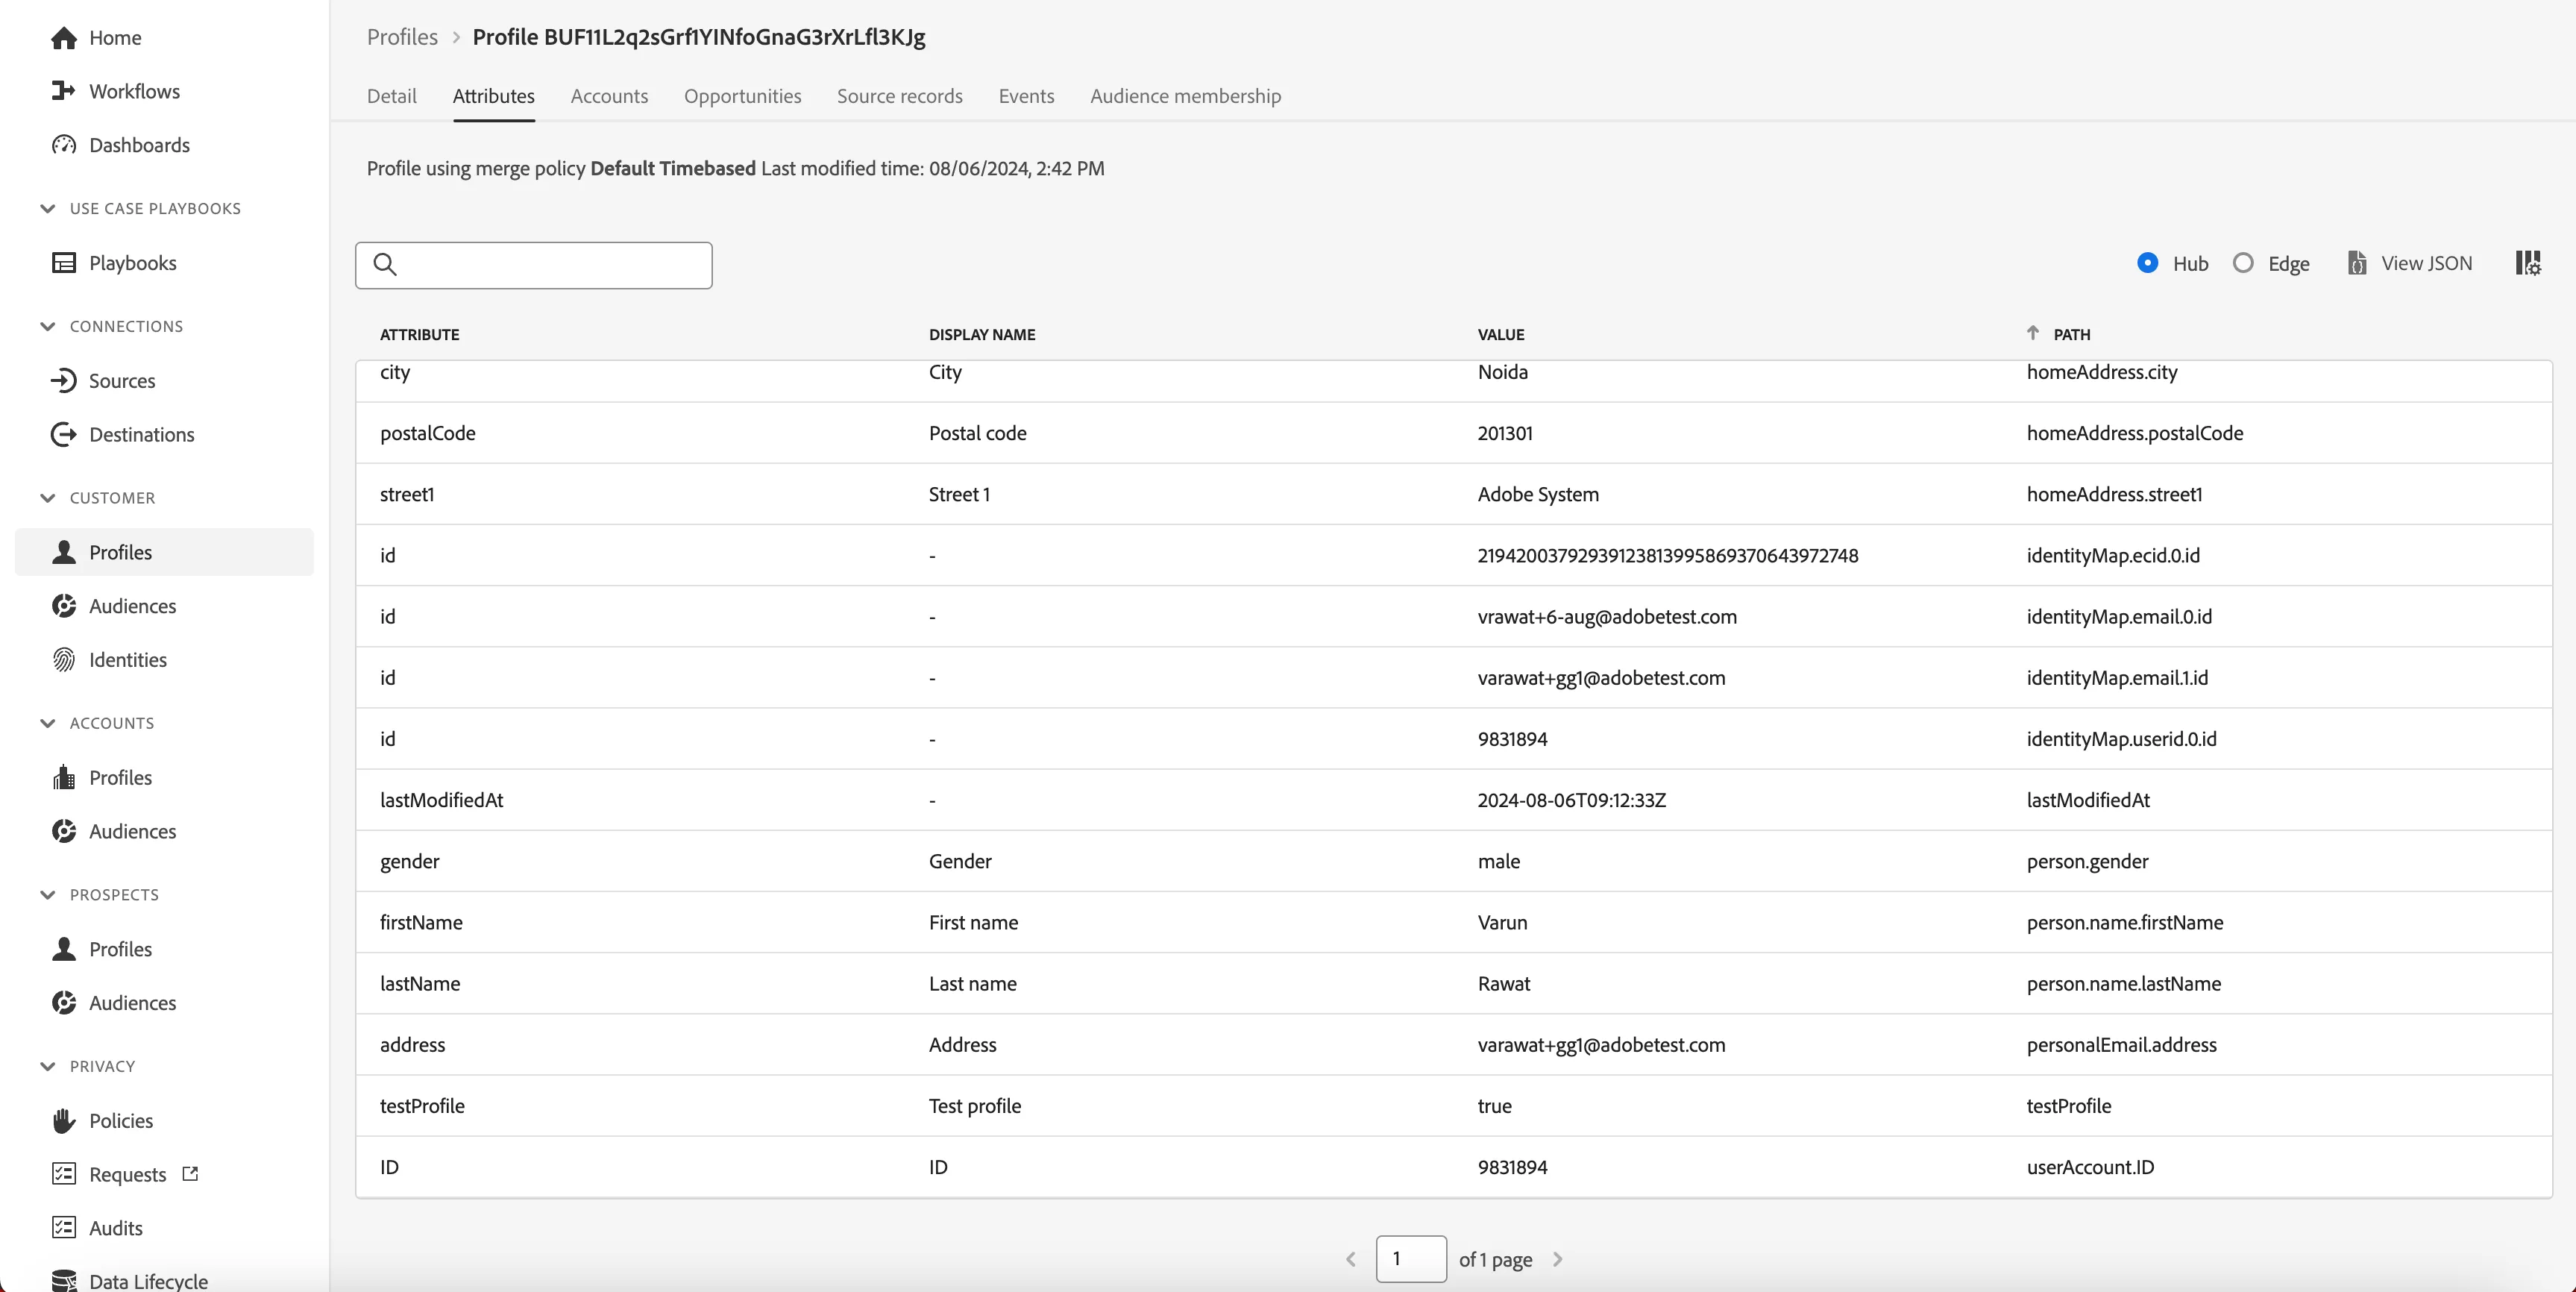Open Destinations icon in sidebar
Screen dimensions: 2576x1292
(64, 435)
